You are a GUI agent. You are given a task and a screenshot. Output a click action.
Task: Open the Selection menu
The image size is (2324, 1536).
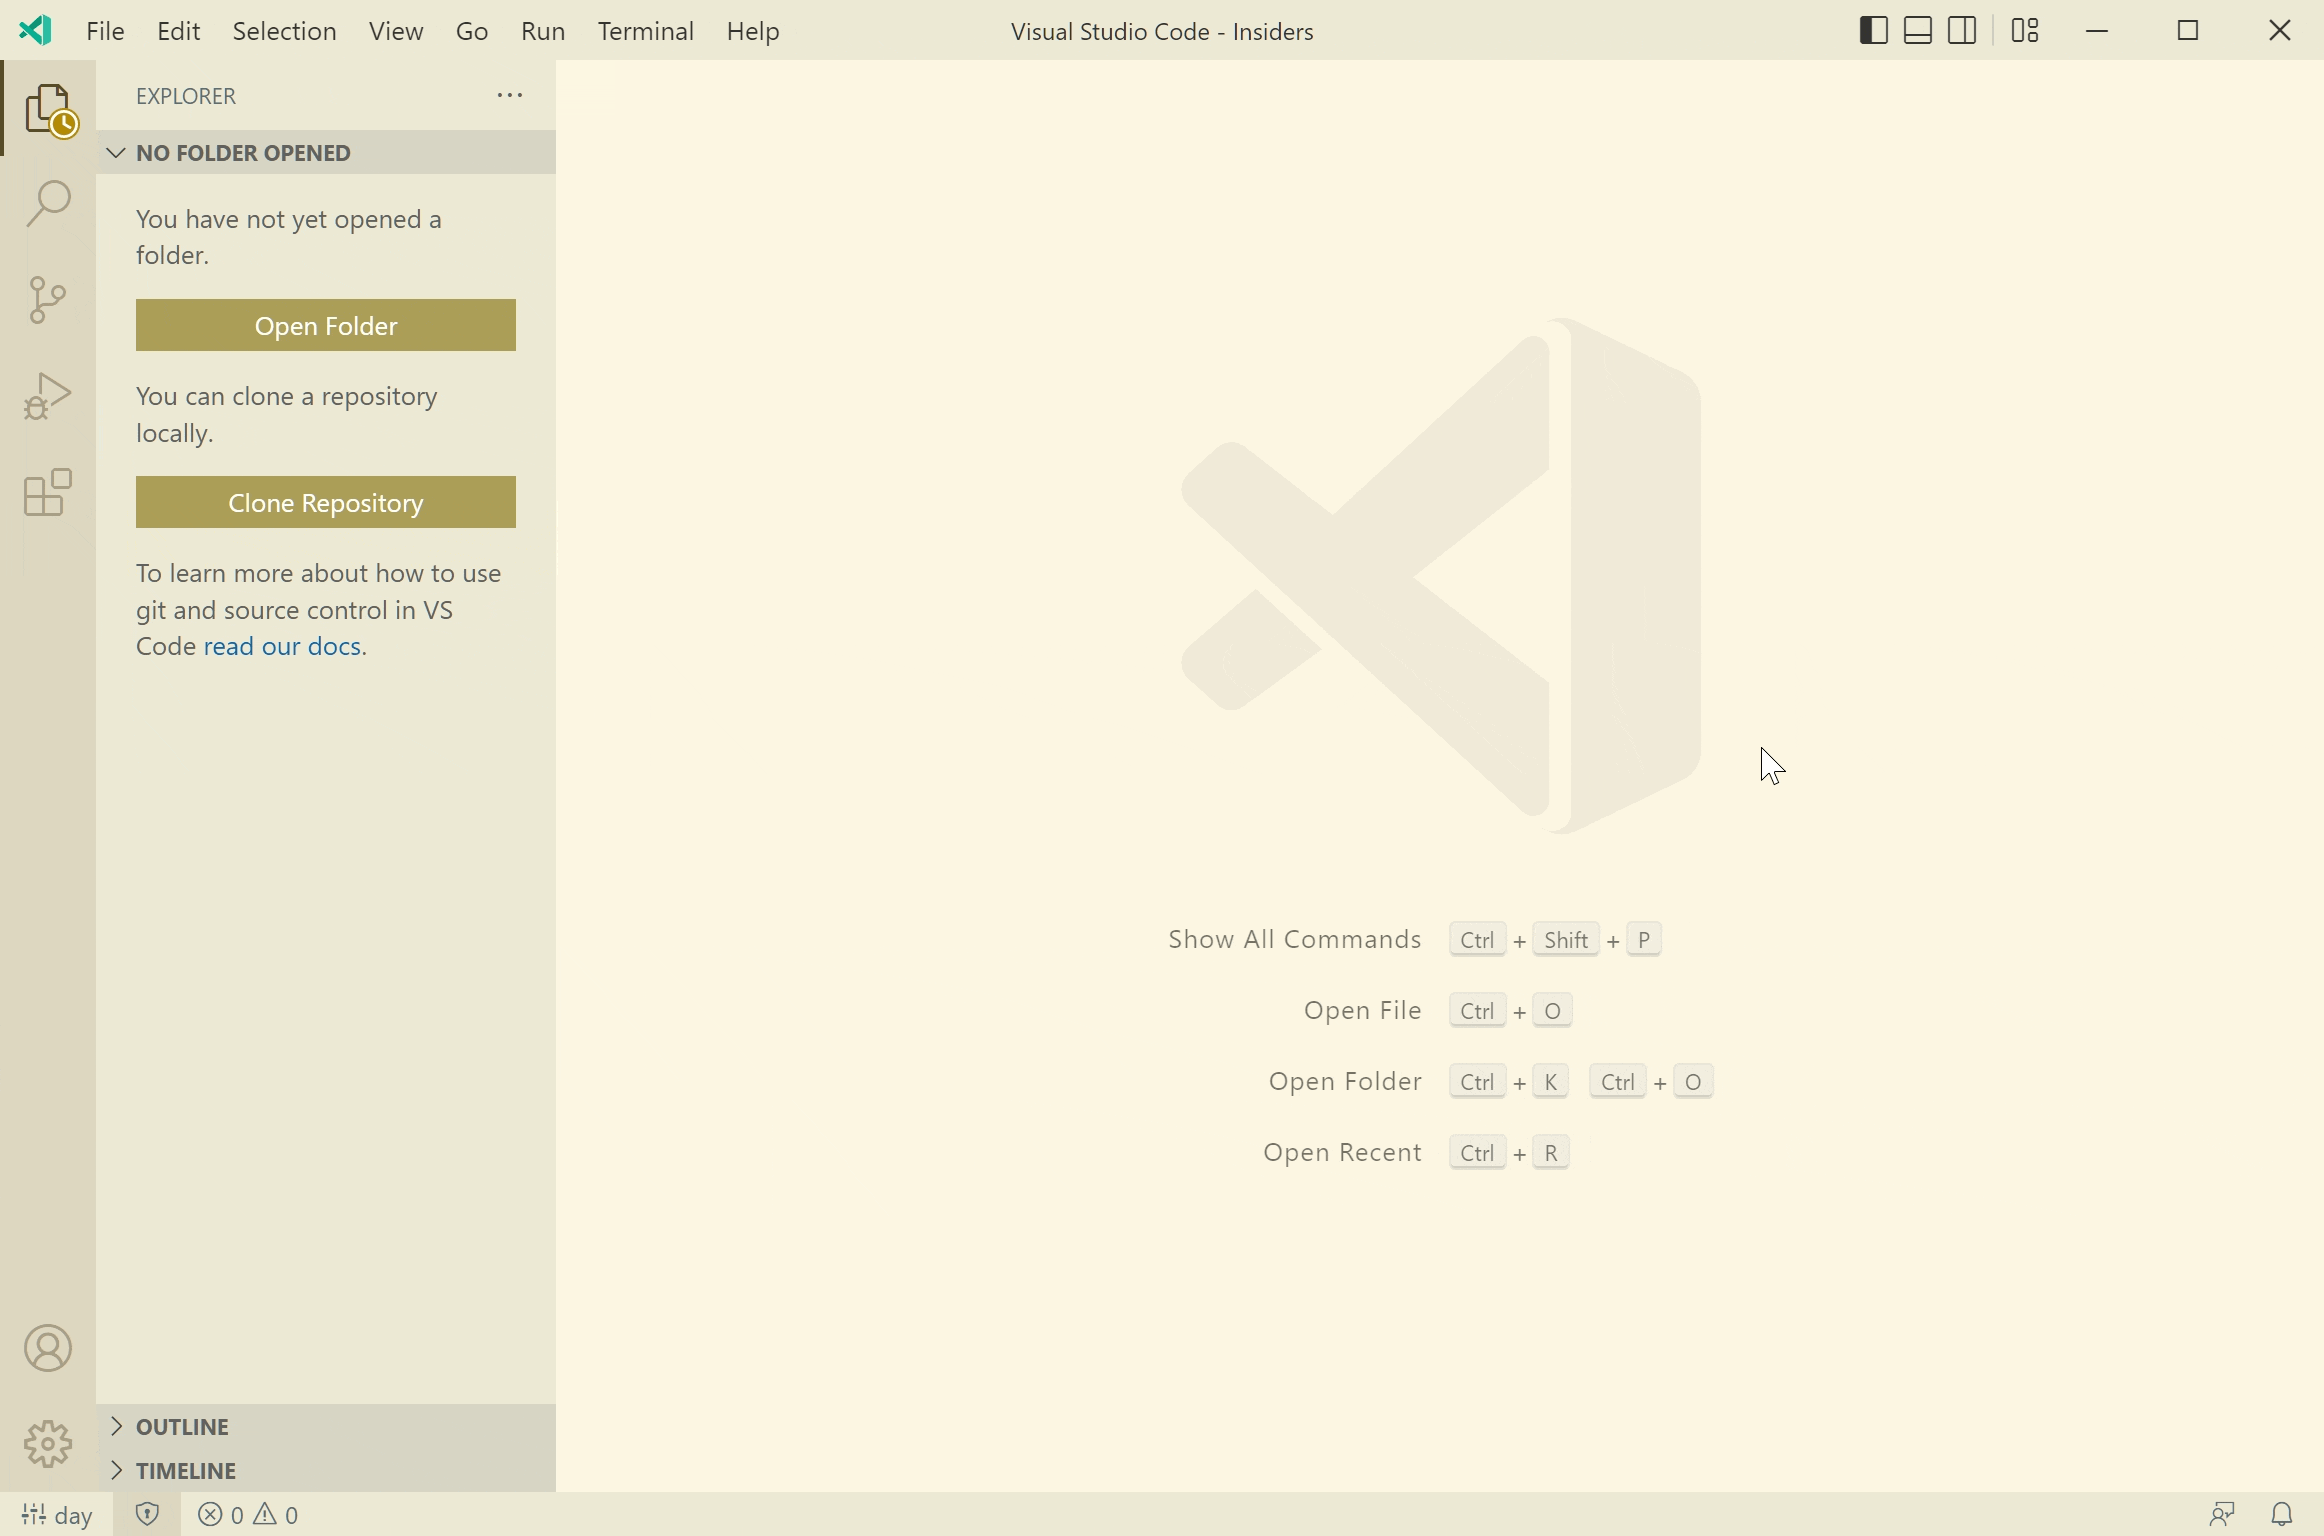(x=284, y=31)
